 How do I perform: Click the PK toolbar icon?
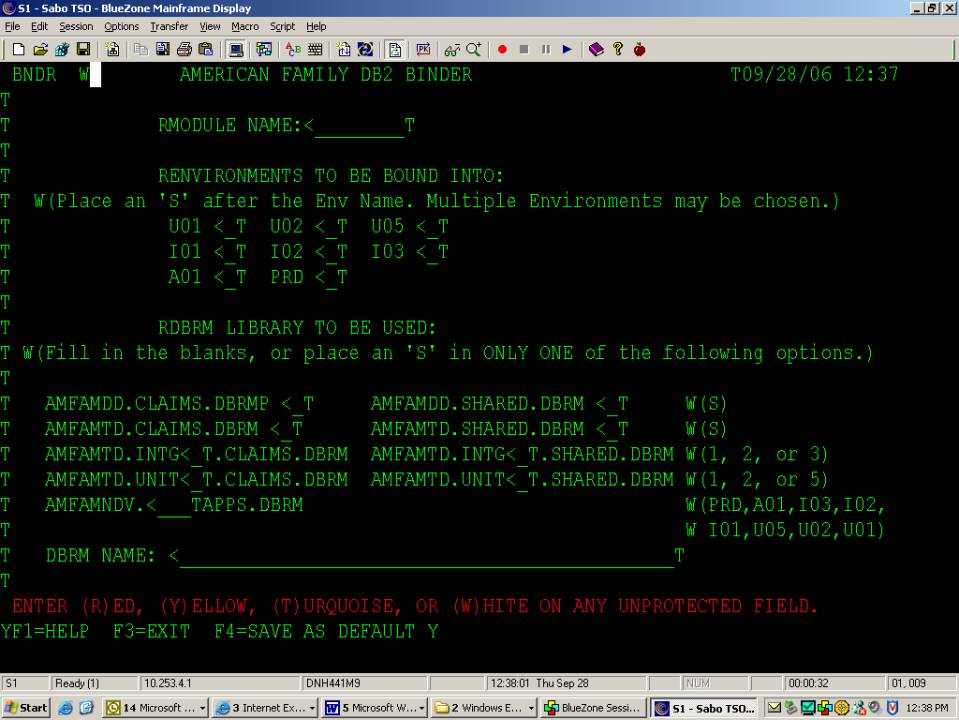(423, 50)
